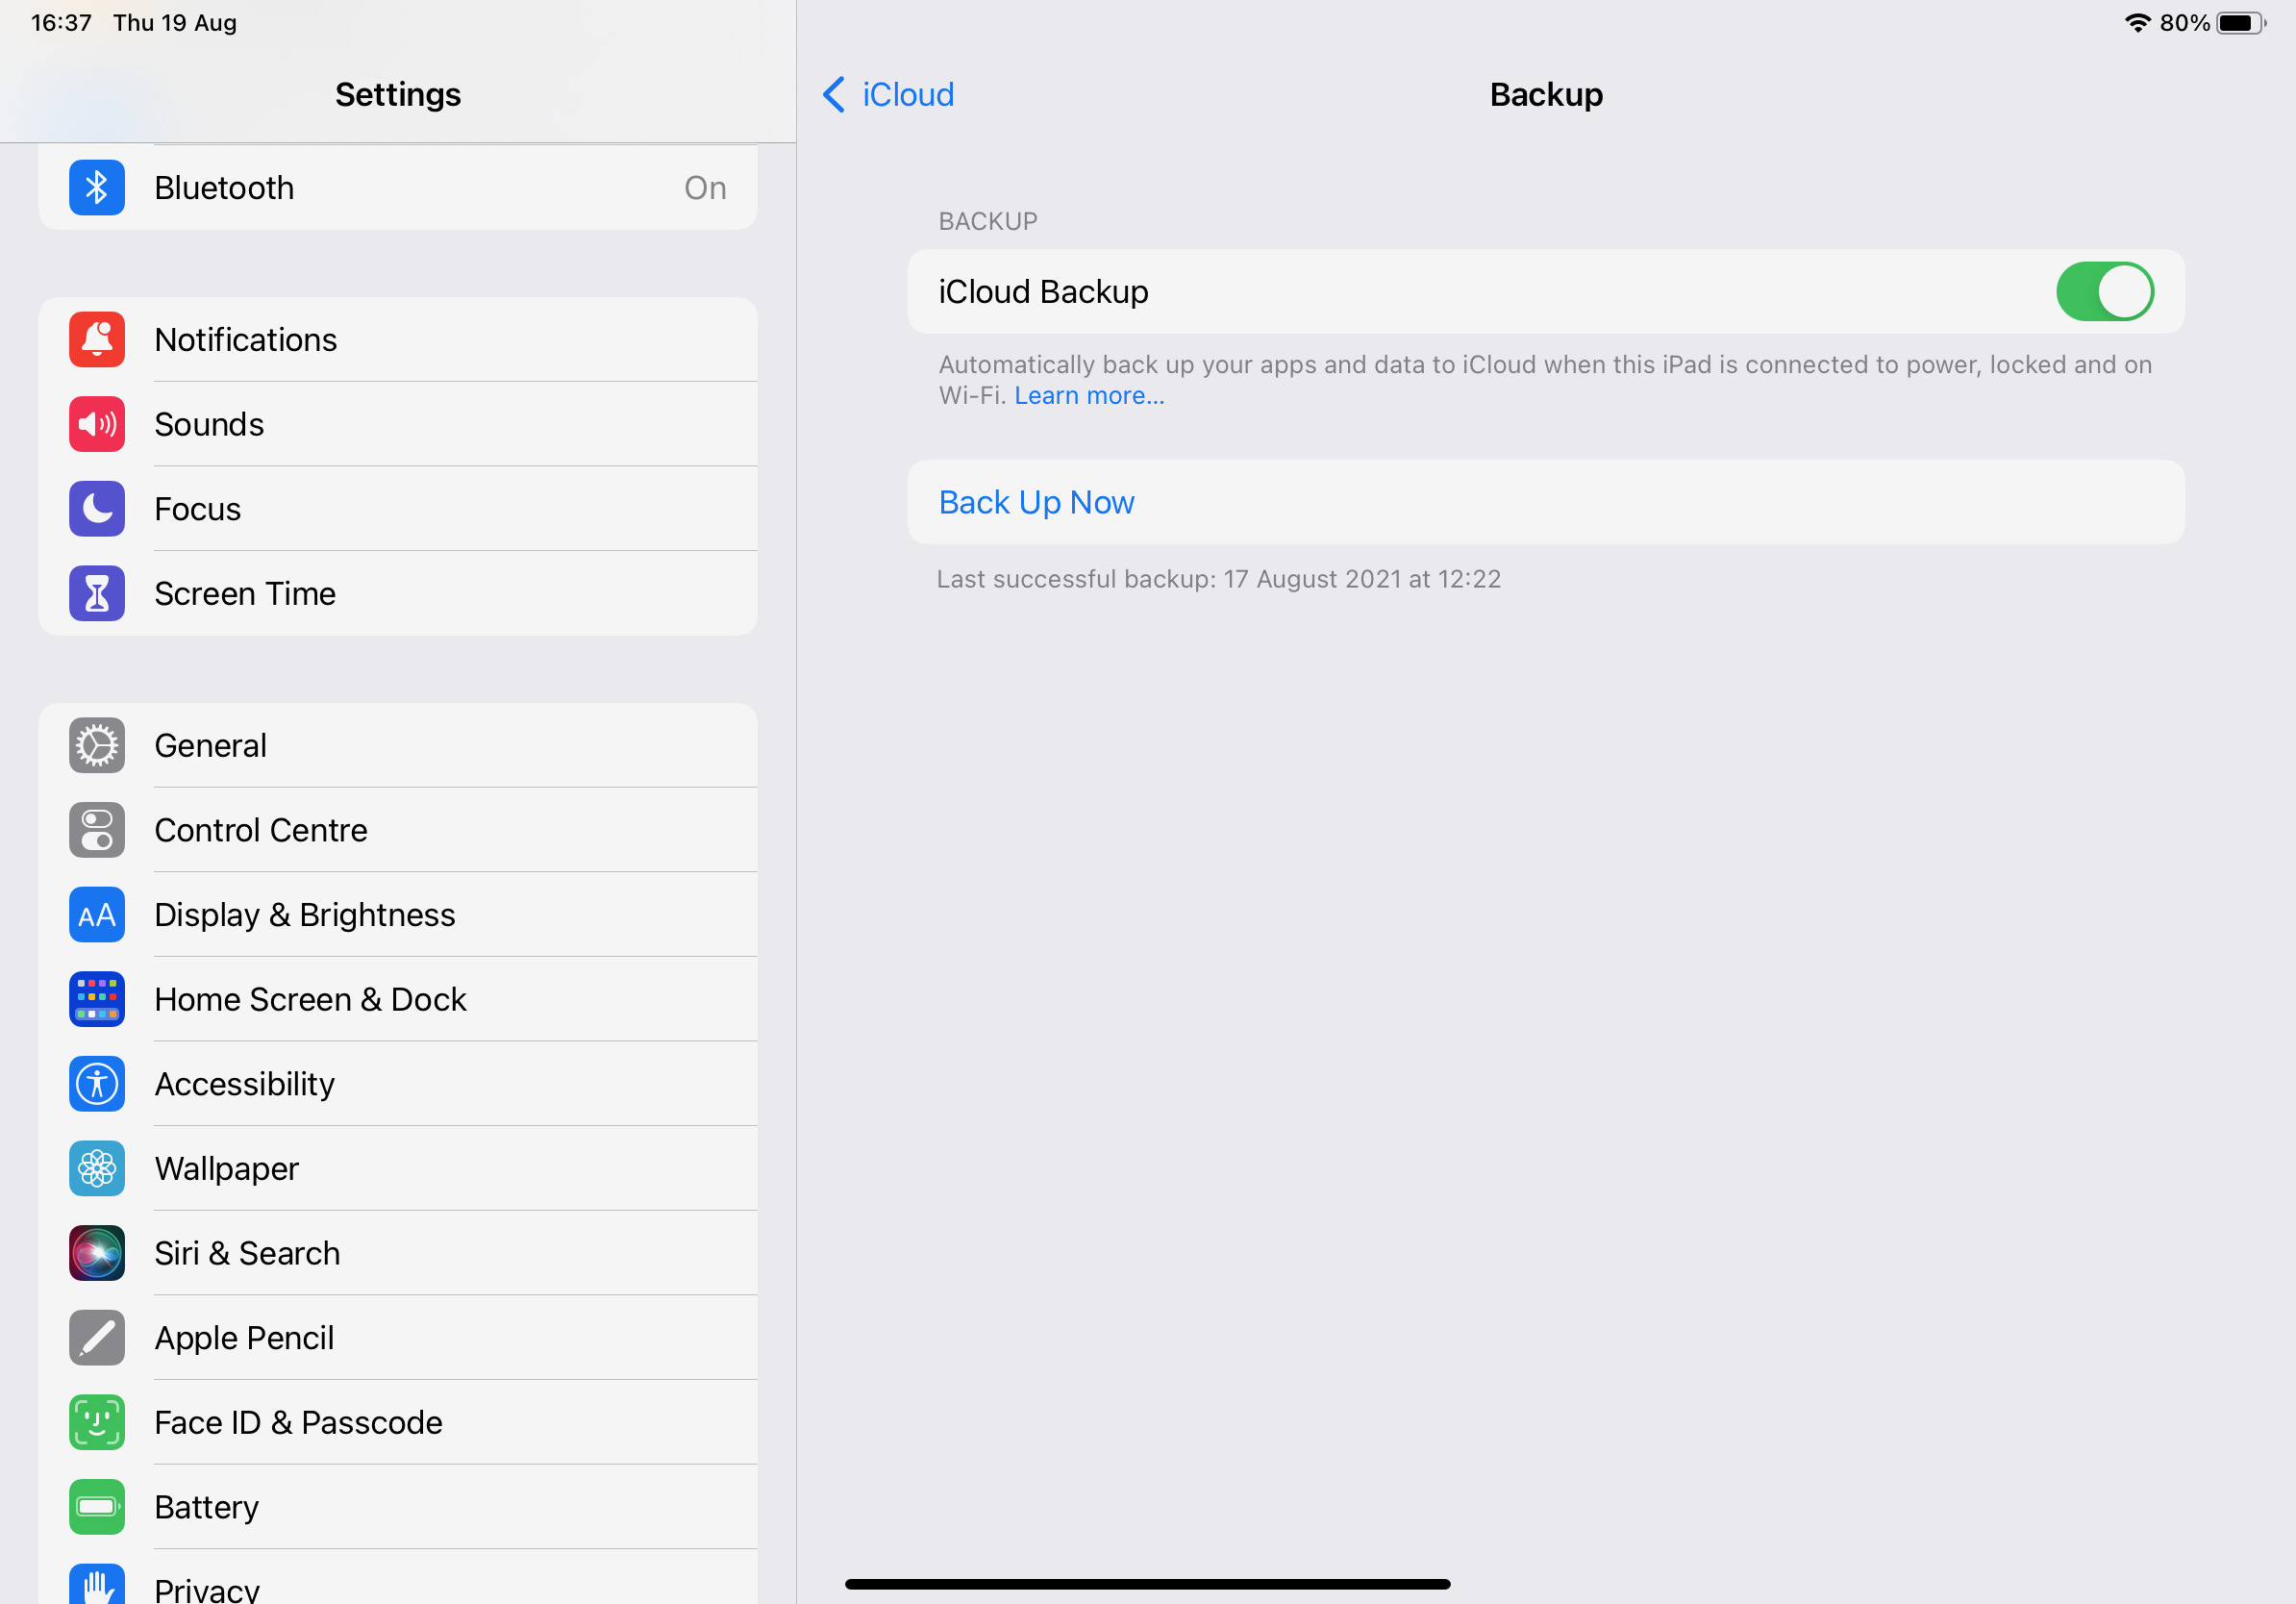
Task: Tap the home indicator bar
Action: tap(1147, 1584)
